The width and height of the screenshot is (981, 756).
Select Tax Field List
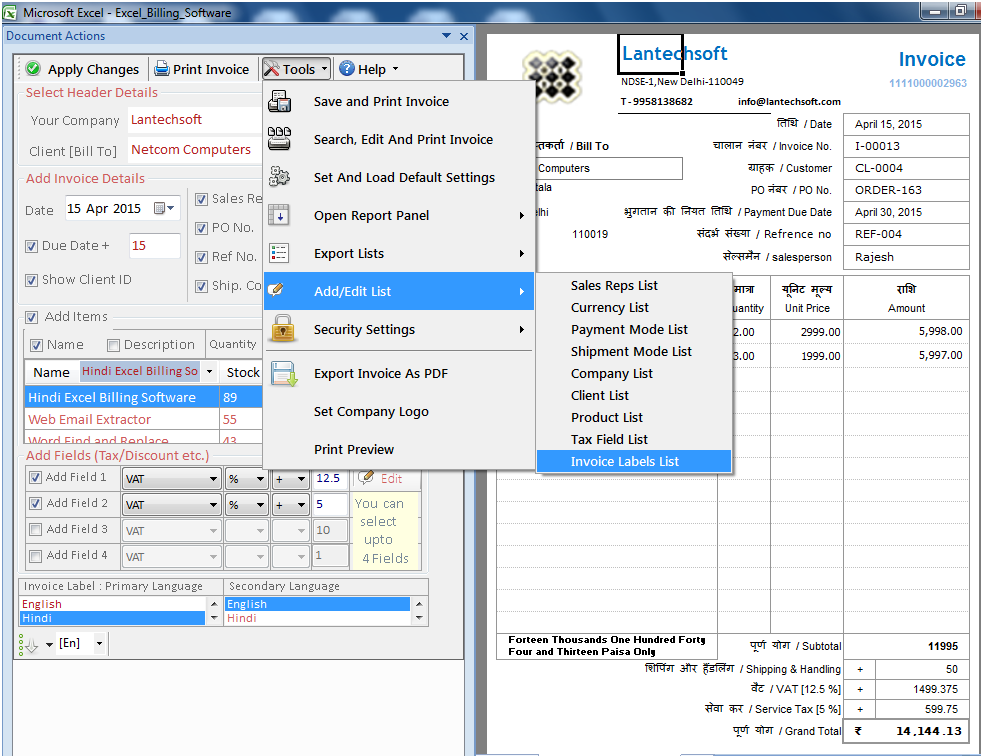[x=634, y=439]
